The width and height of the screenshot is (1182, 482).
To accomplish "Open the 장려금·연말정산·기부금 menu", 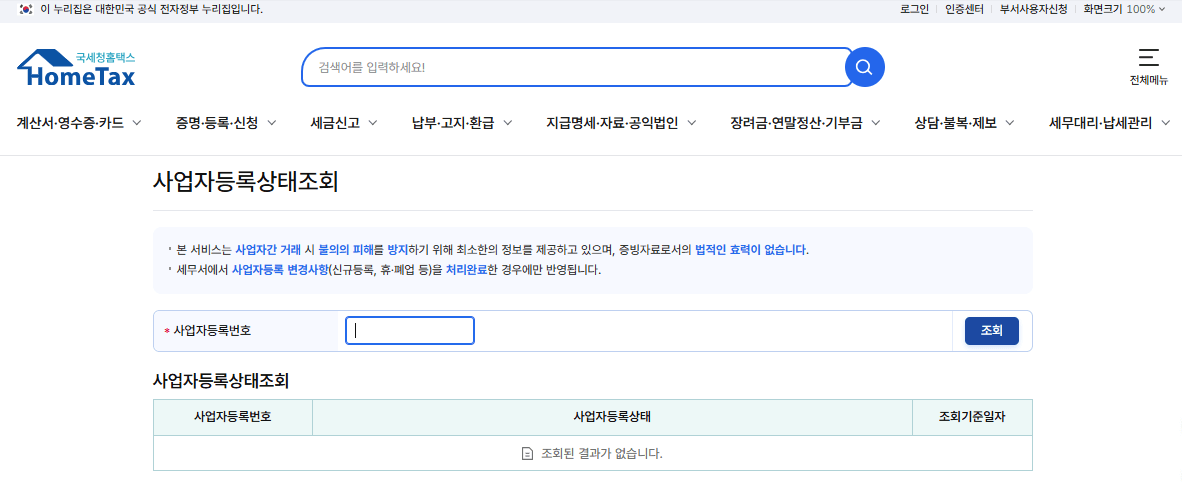I will (796, 123).
